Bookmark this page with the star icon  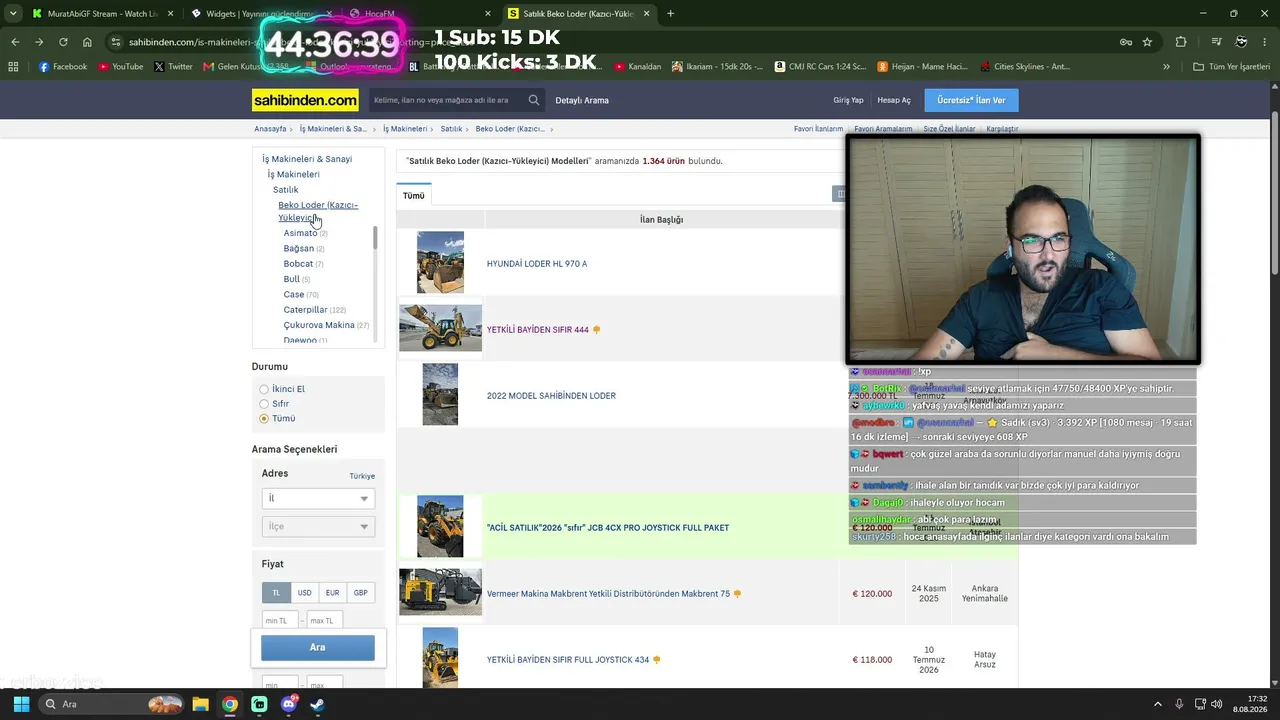tap(1147, 42)
